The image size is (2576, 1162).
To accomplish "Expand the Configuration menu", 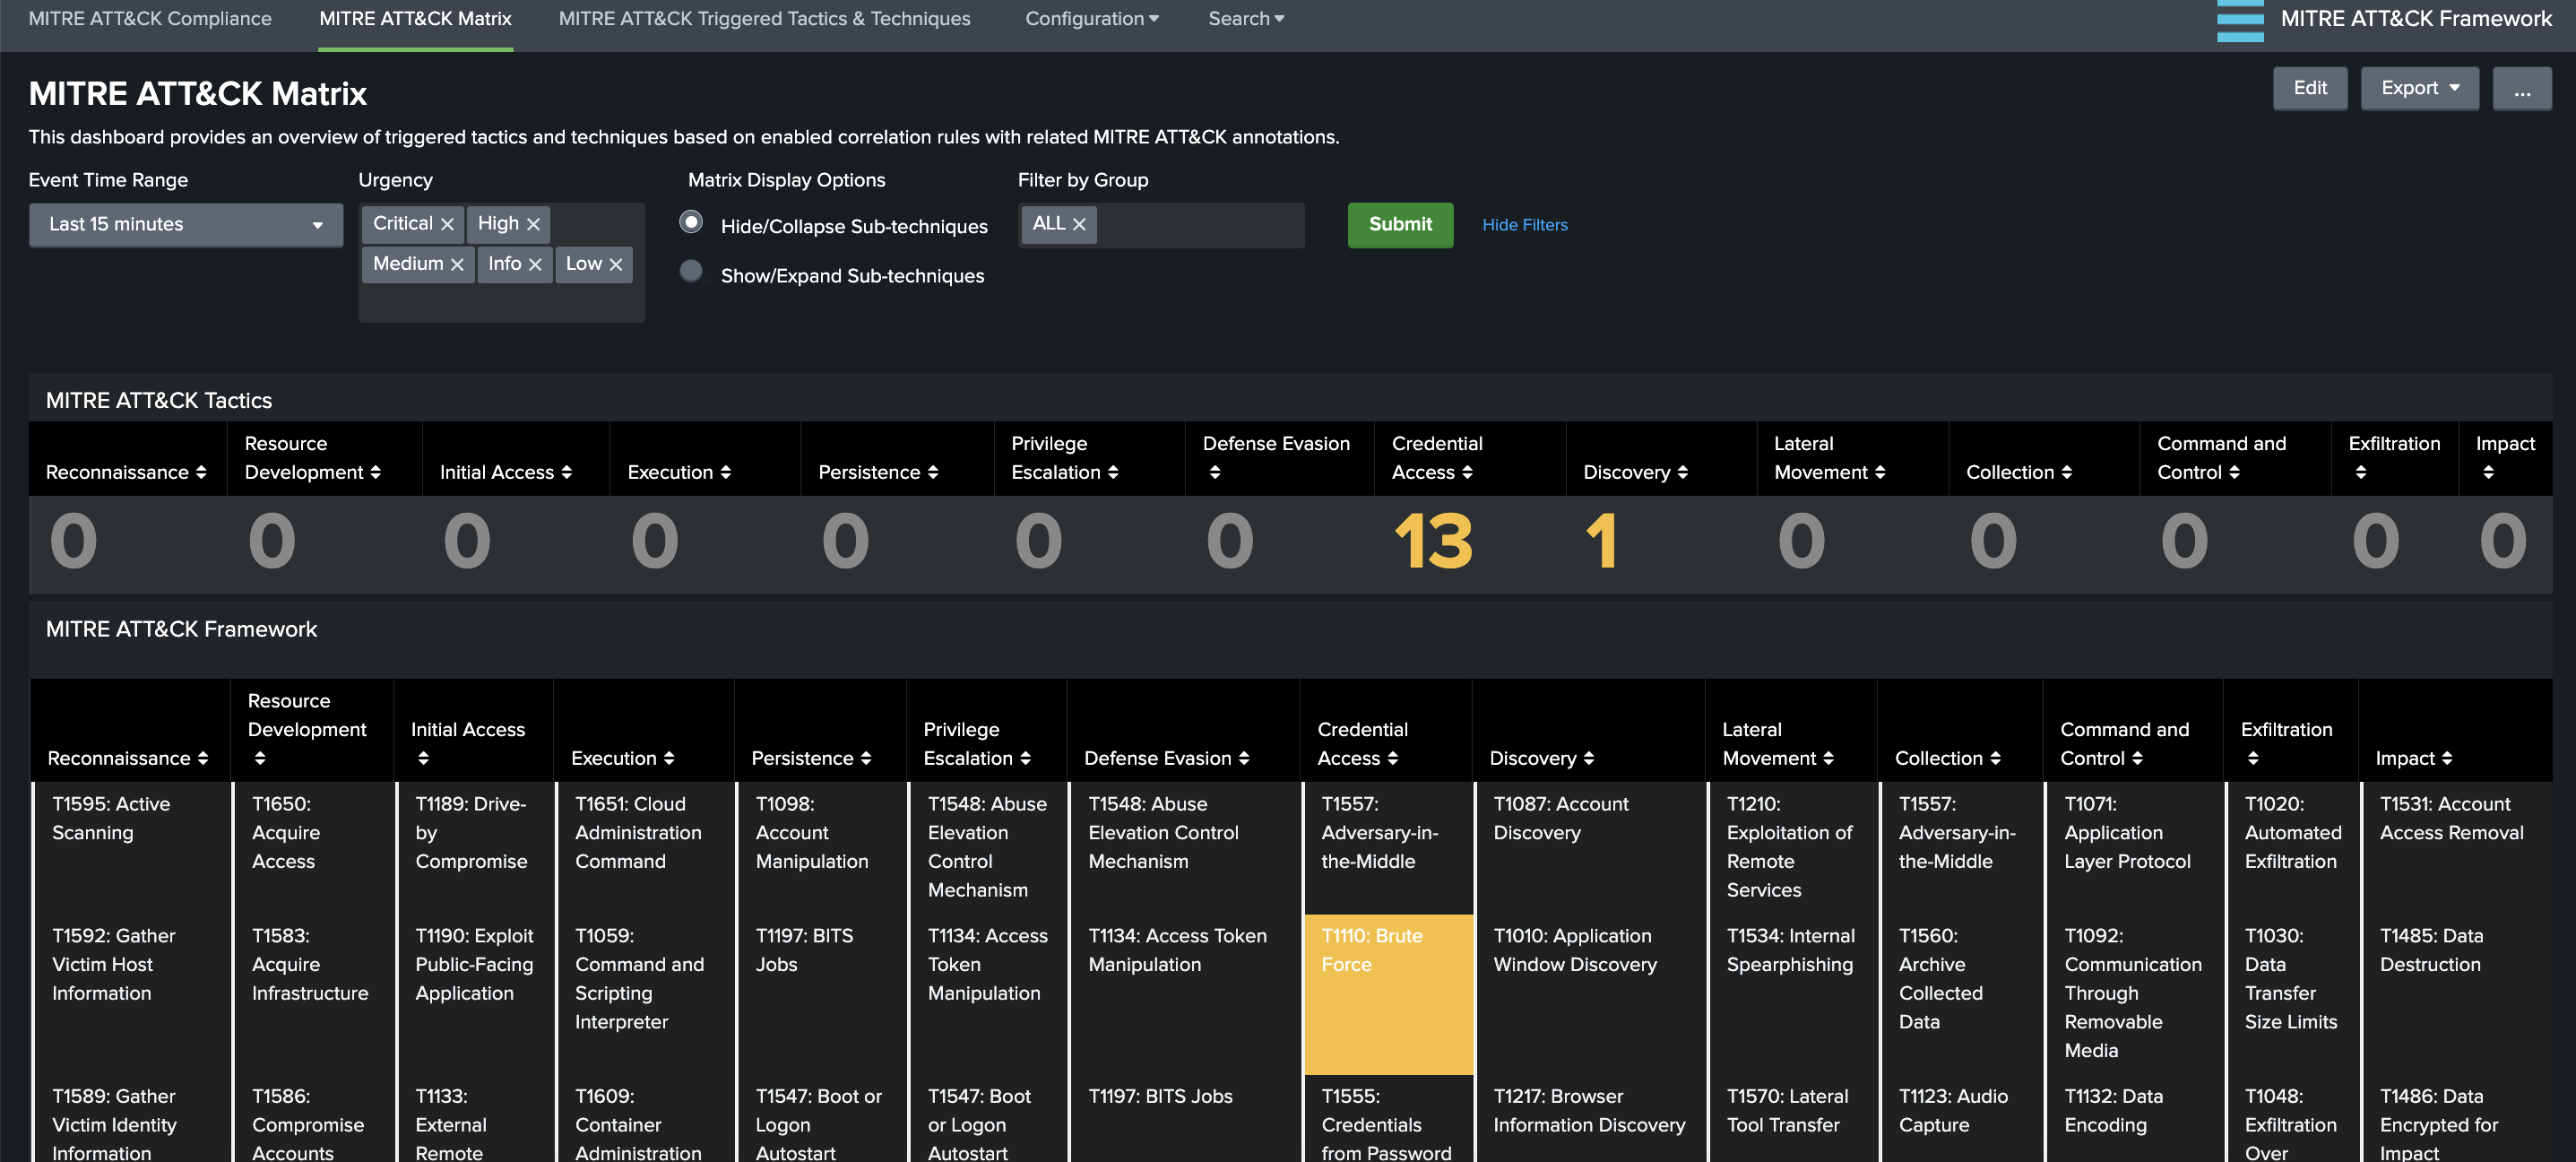I will (1091, 18).
